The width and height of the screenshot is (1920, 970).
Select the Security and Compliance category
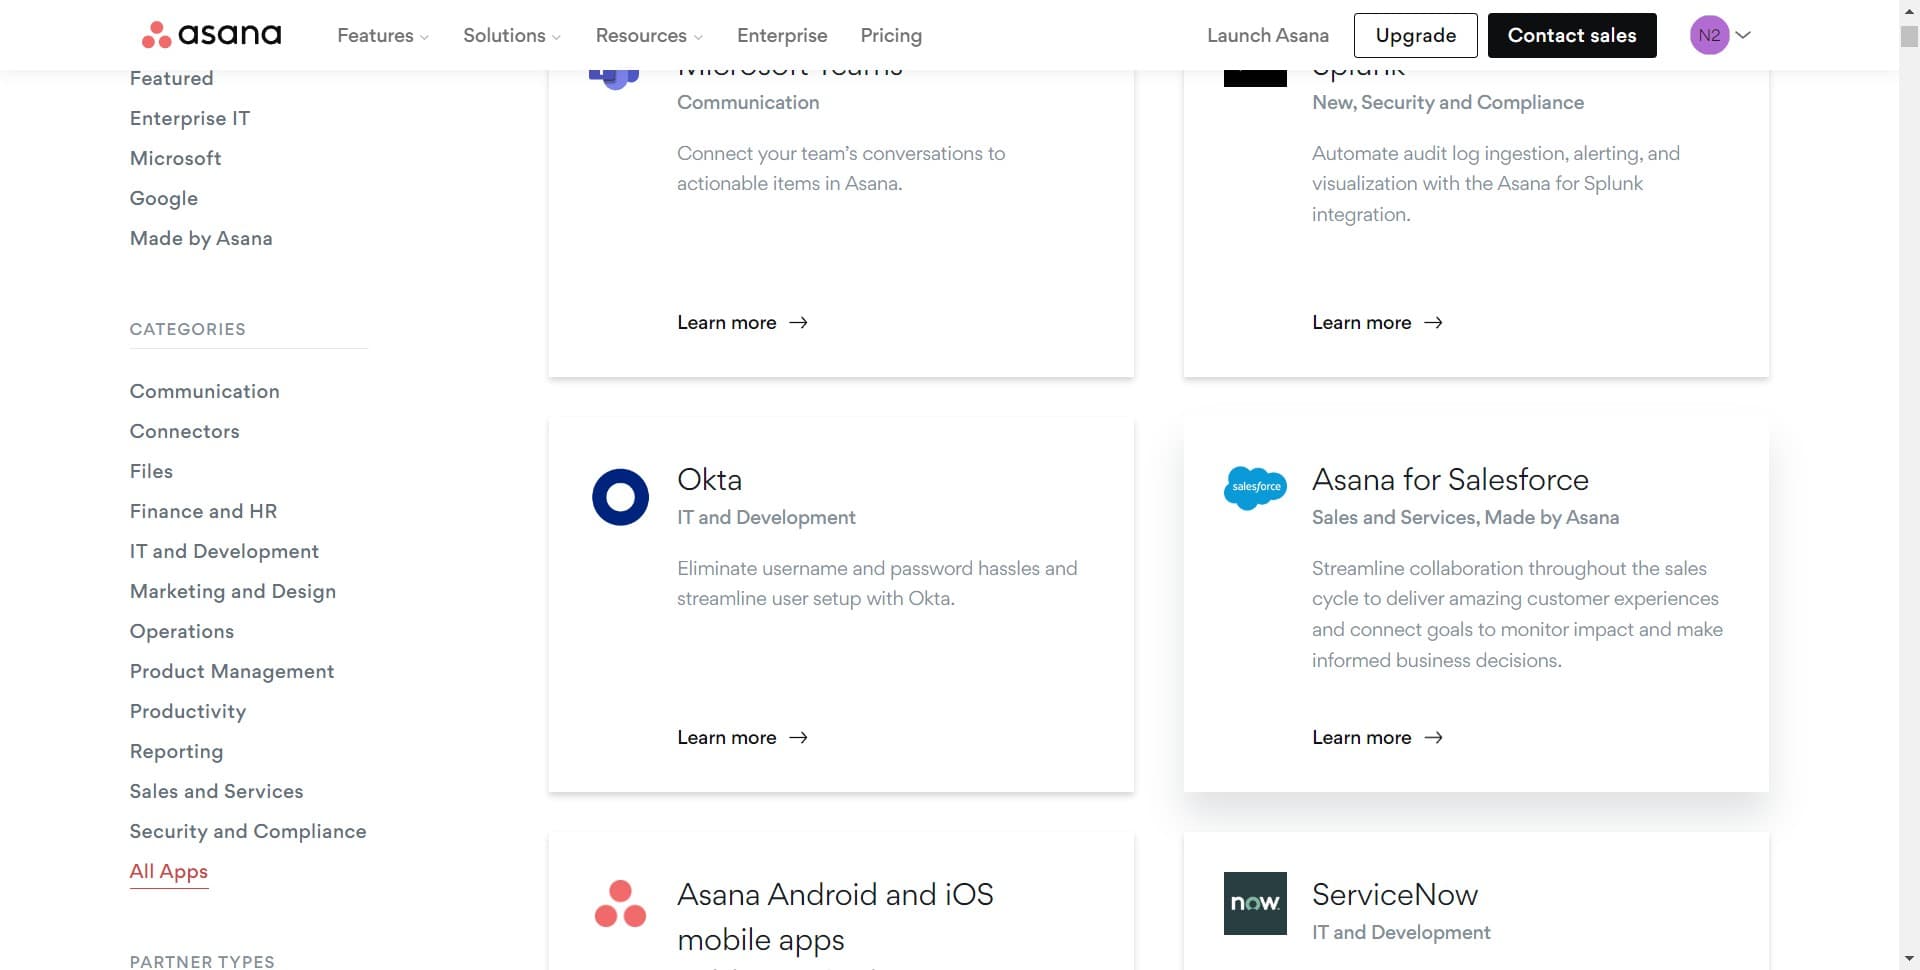247,831
